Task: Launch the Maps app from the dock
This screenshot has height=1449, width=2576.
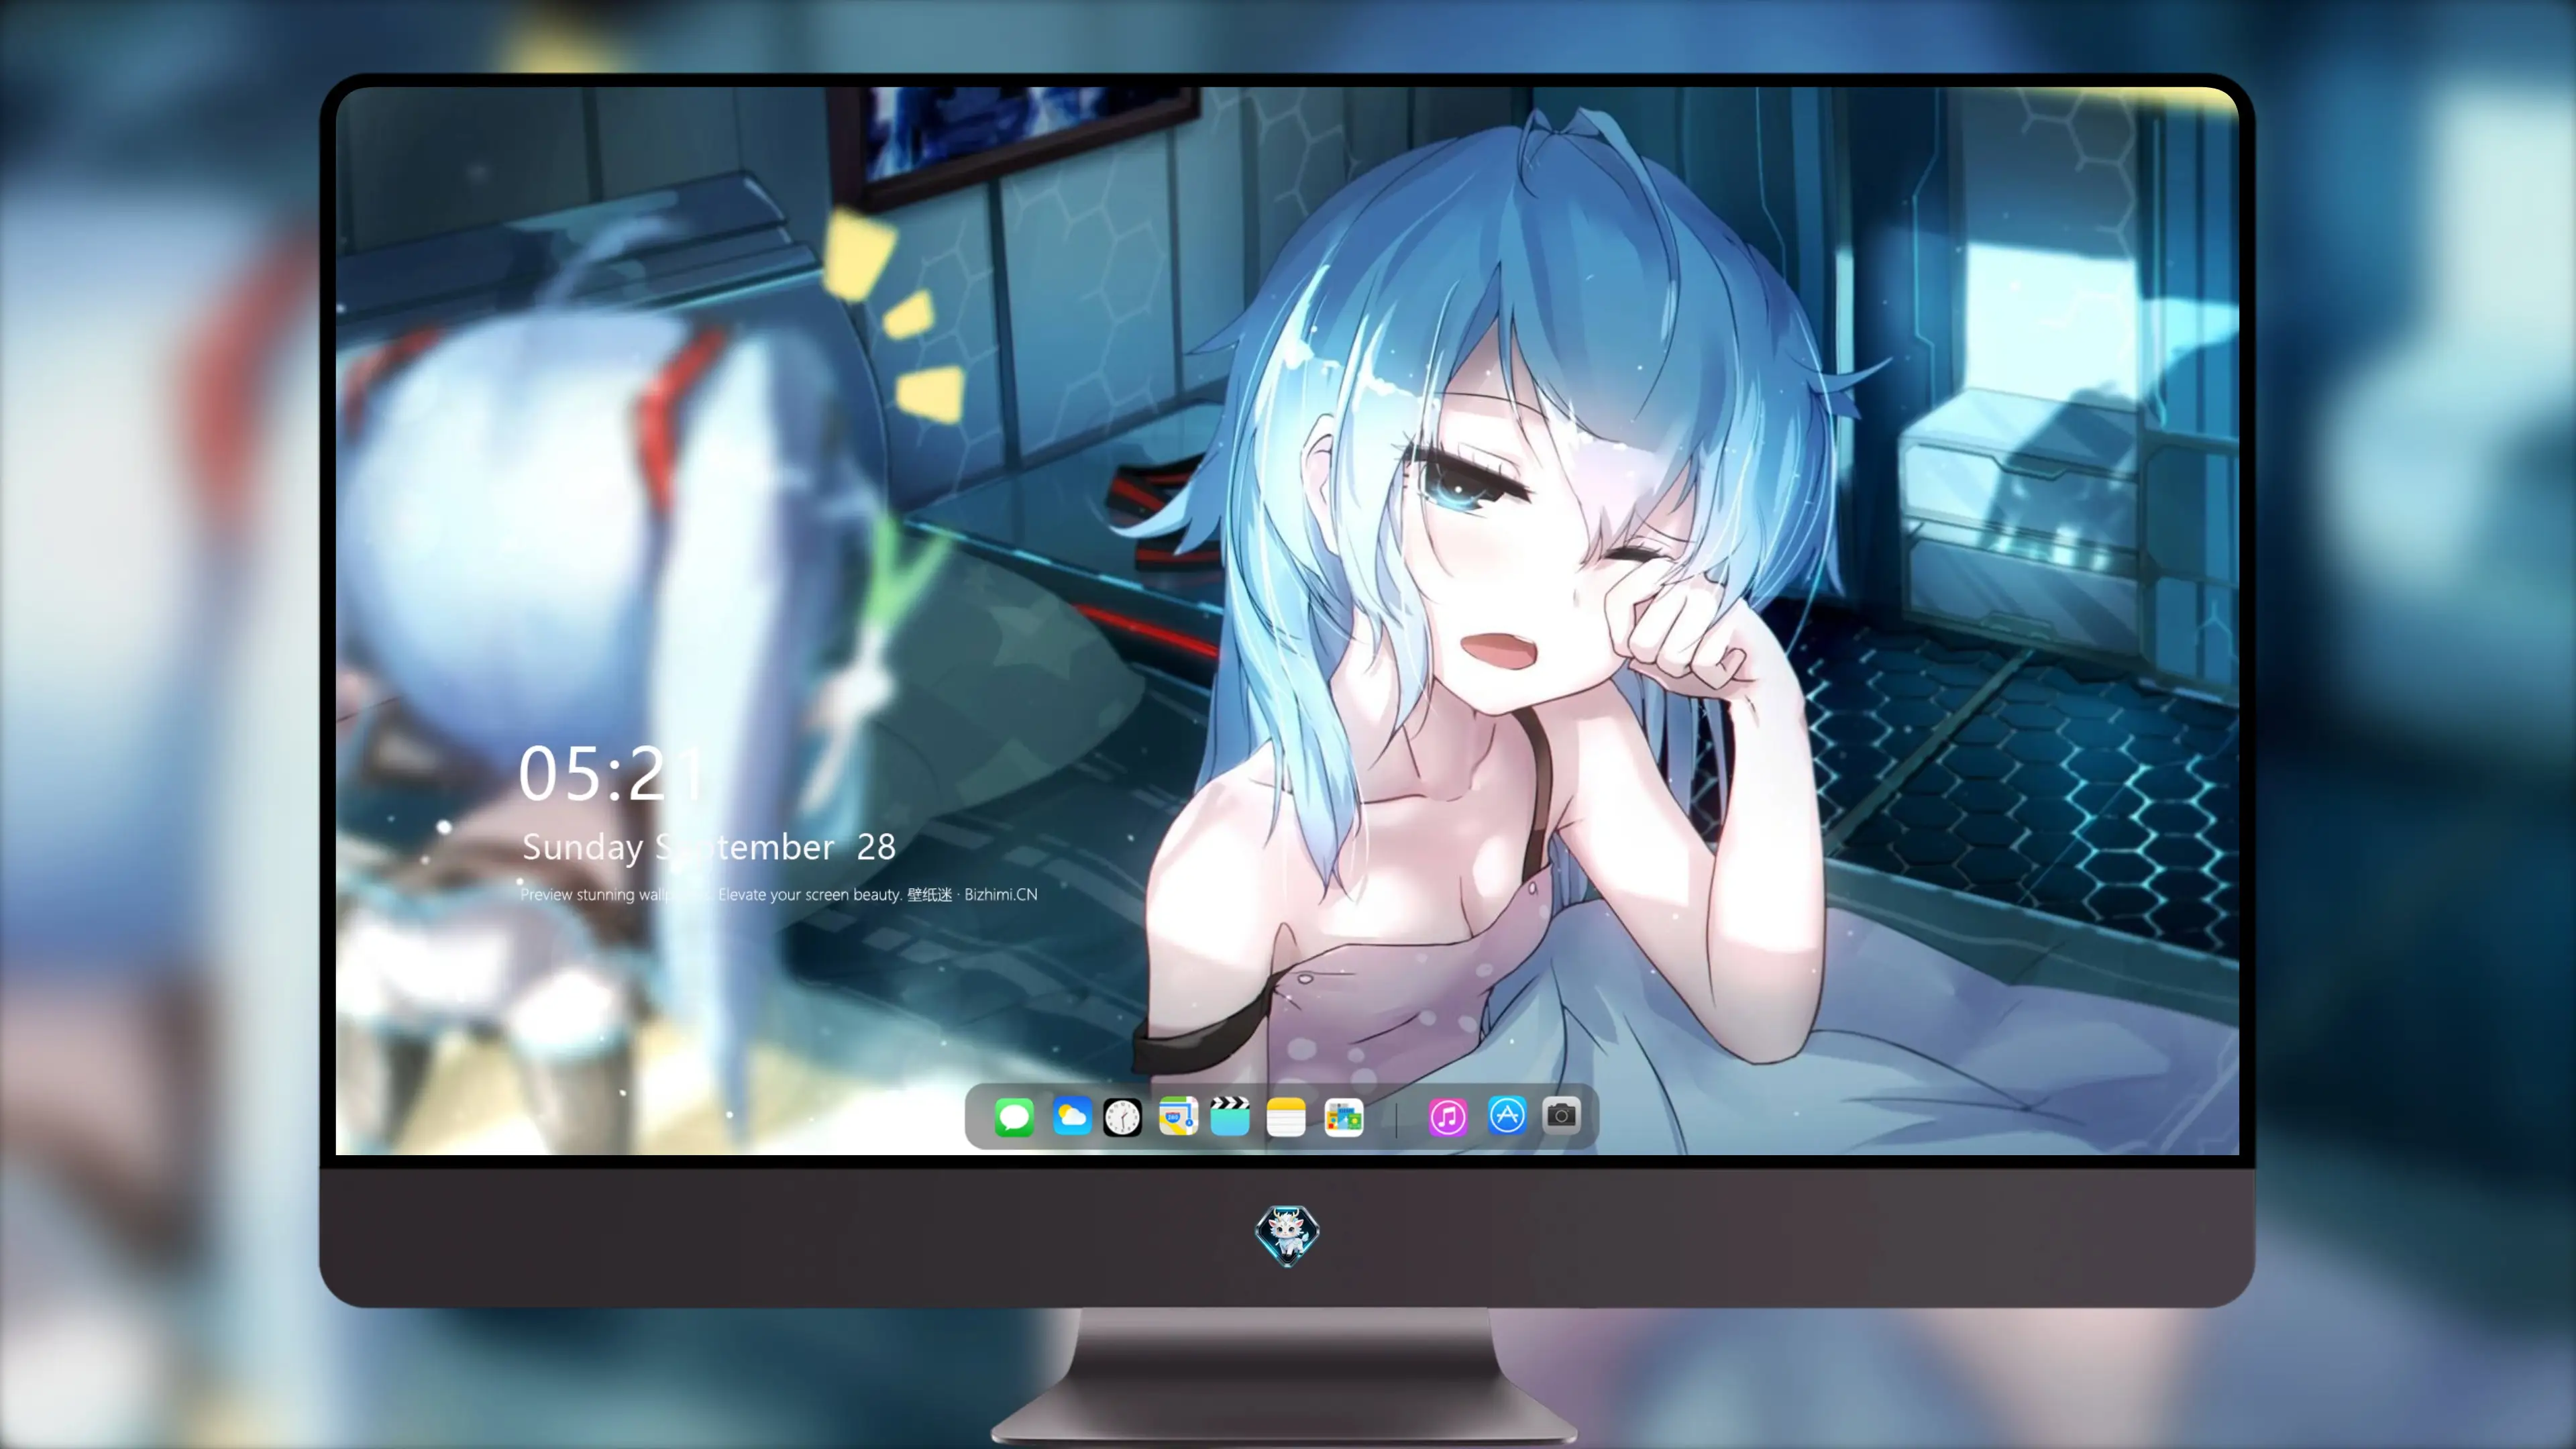Action: click(1178, 1116)
